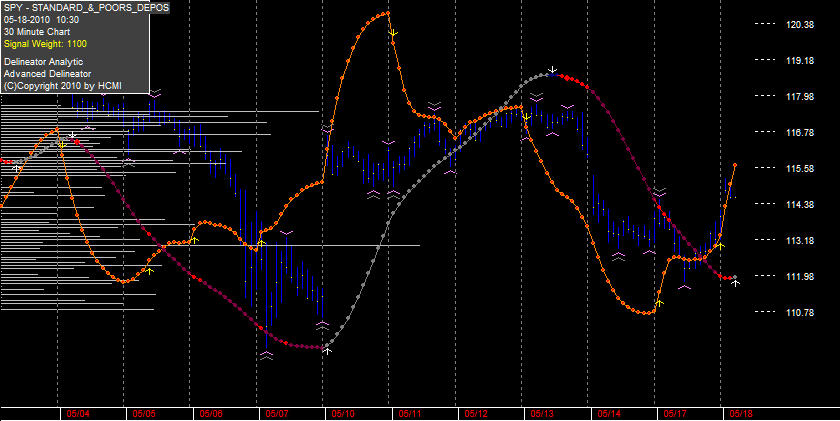Click the SPY symbol title text
Screen dimensions: 840x421
86,7
